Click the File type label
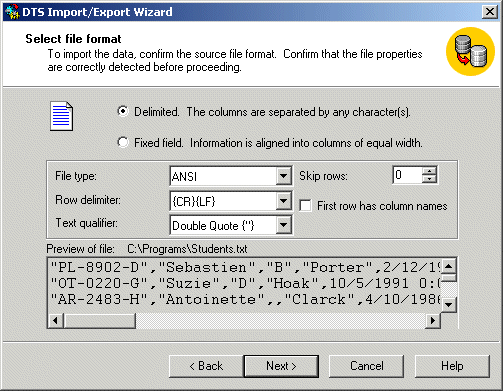 point(76,176)
